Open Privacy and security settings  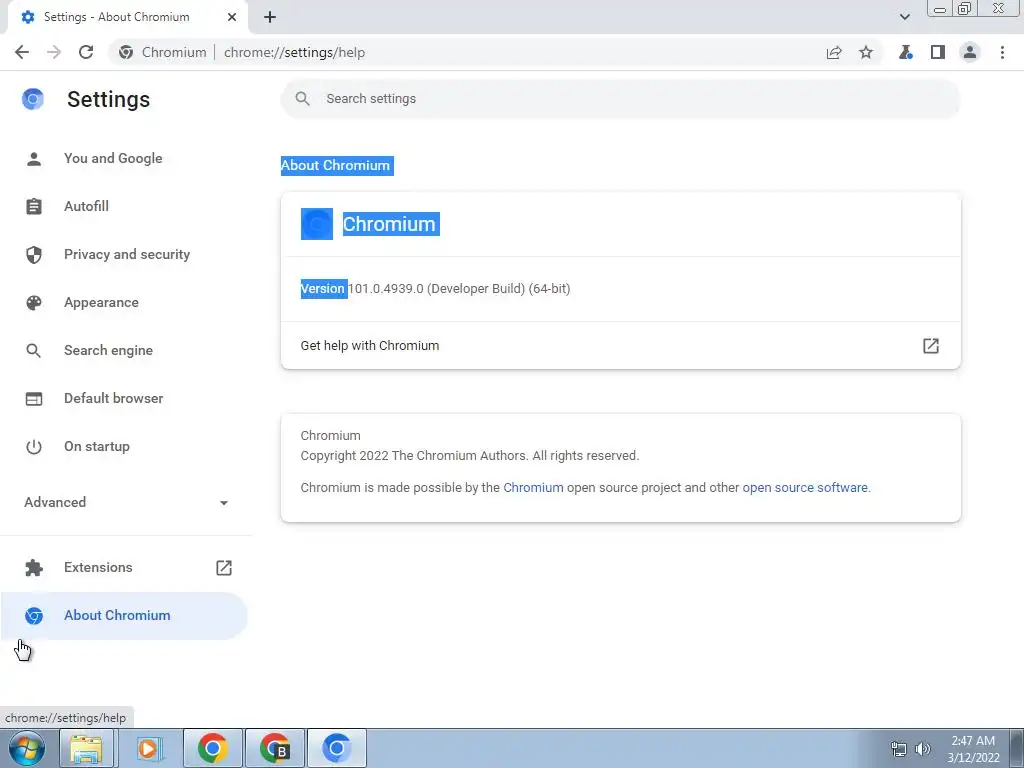click(127, 254)
